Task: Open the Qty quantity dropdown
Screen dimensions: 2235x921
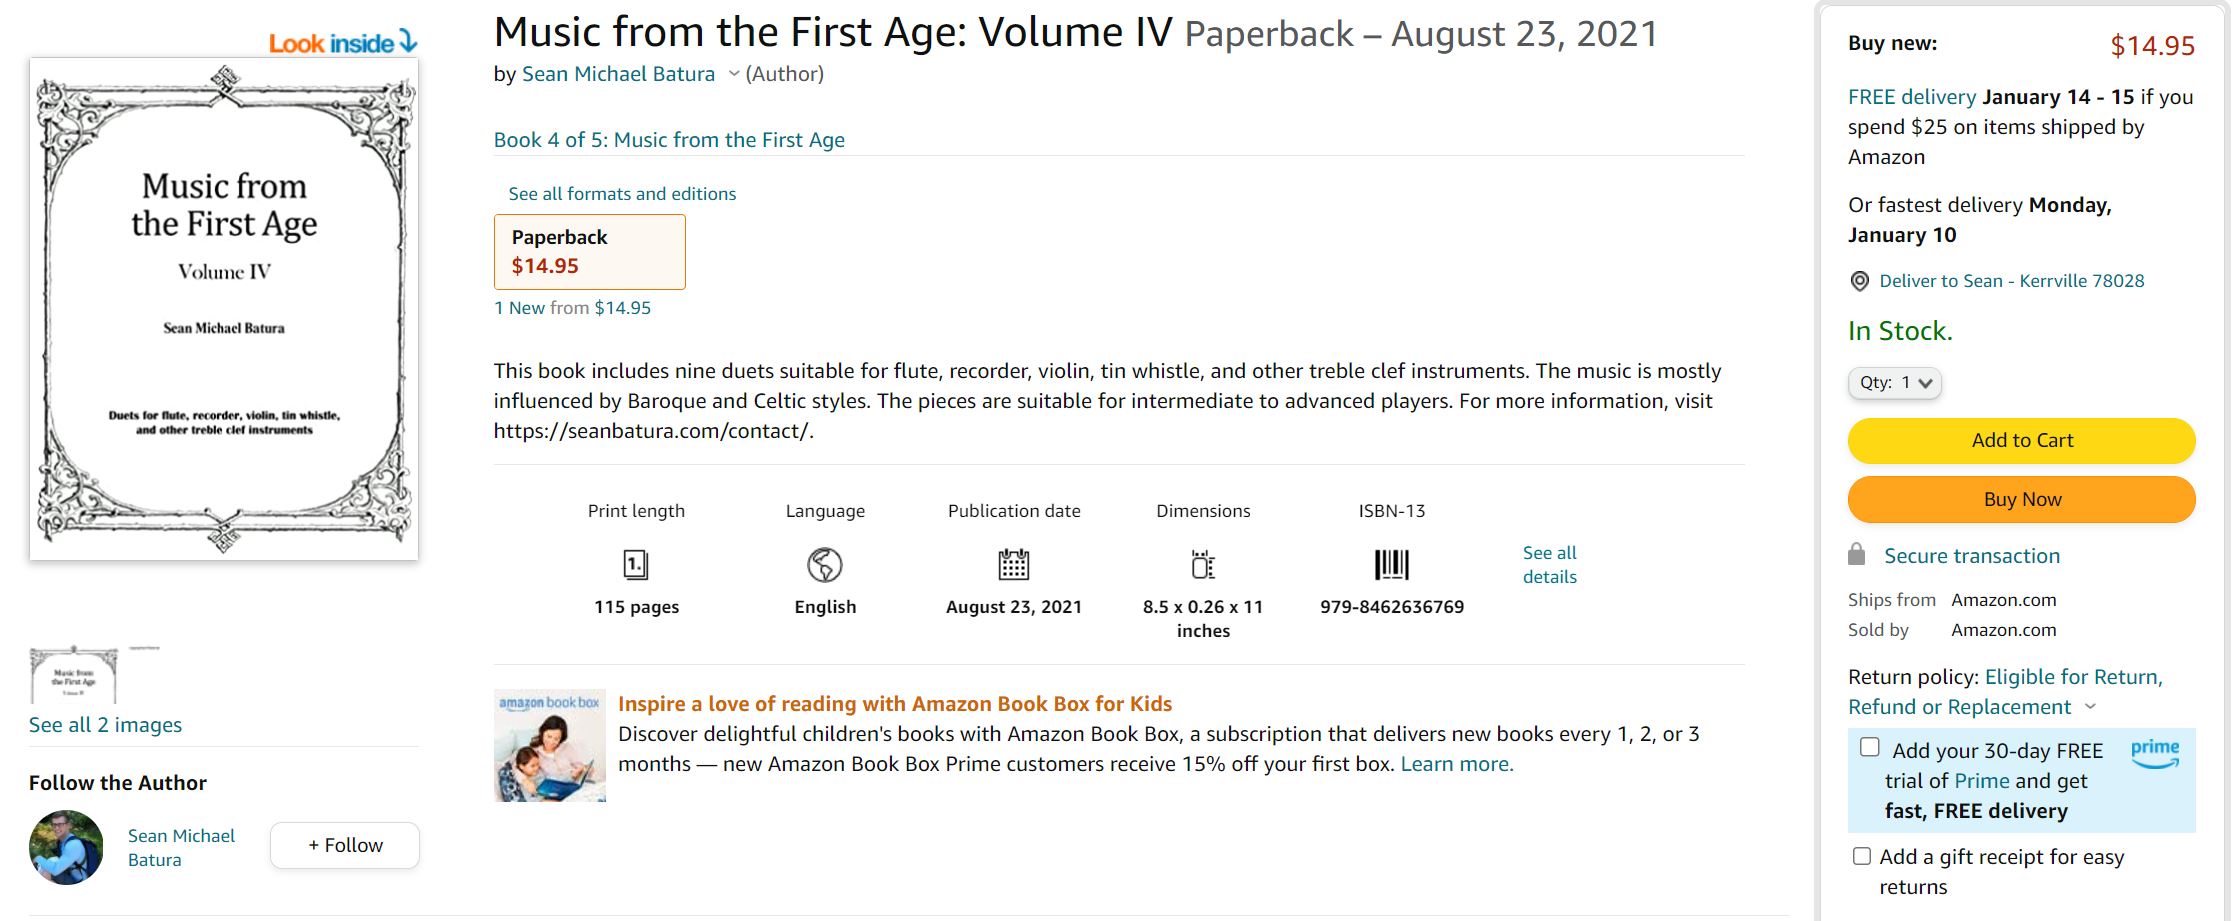Action: click(1895, 383)
